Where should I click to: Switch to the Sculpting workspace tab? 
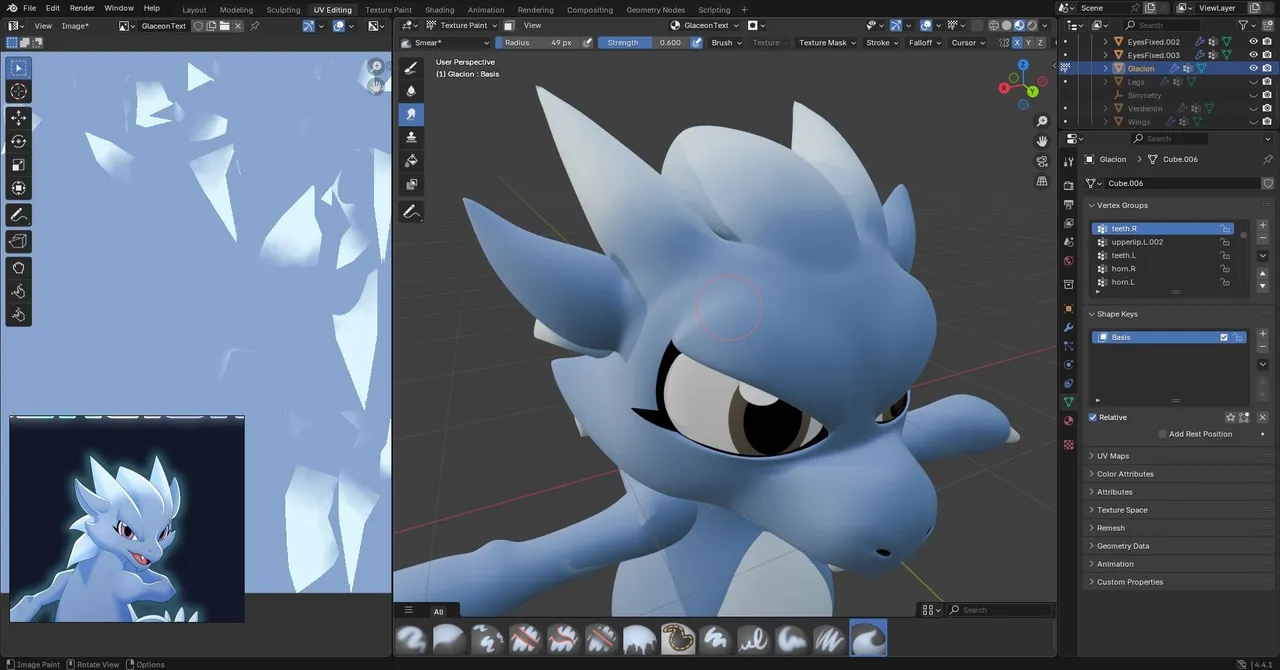[x=283, y=10]
